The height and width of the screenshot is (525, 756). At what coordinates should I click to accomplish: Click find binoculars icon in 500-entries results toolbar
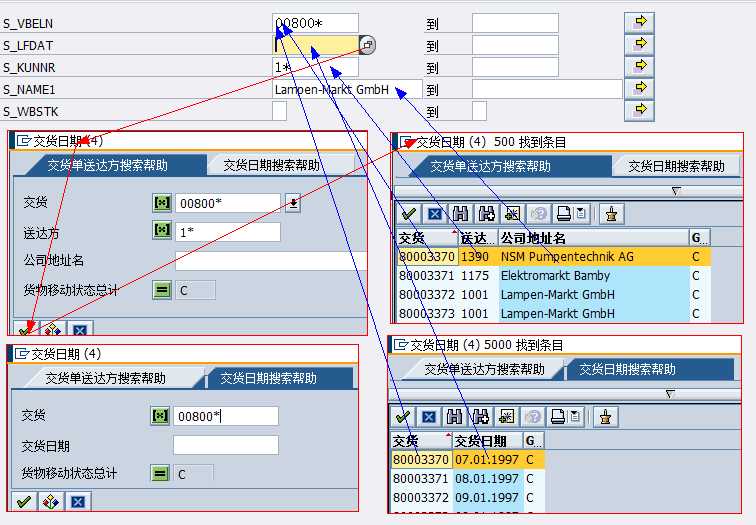tap(460, 214)
